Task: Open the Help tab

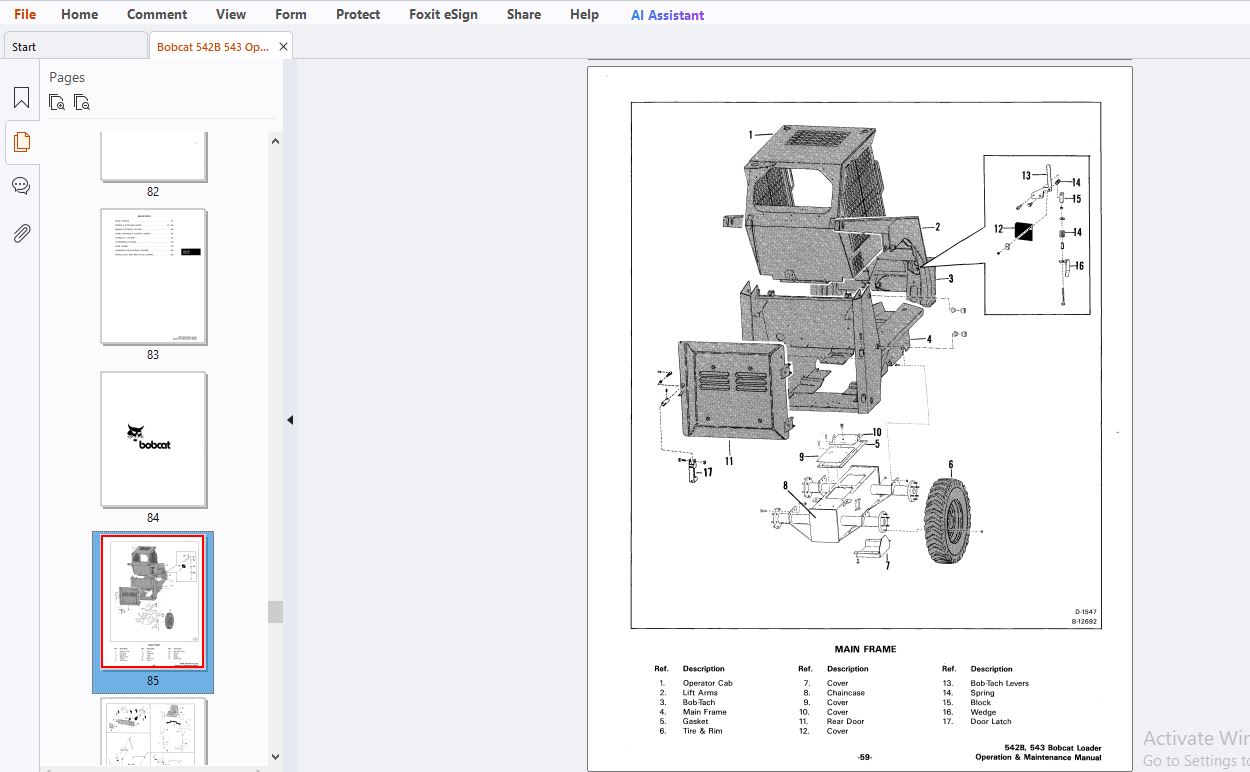Action: coord(584,14)
